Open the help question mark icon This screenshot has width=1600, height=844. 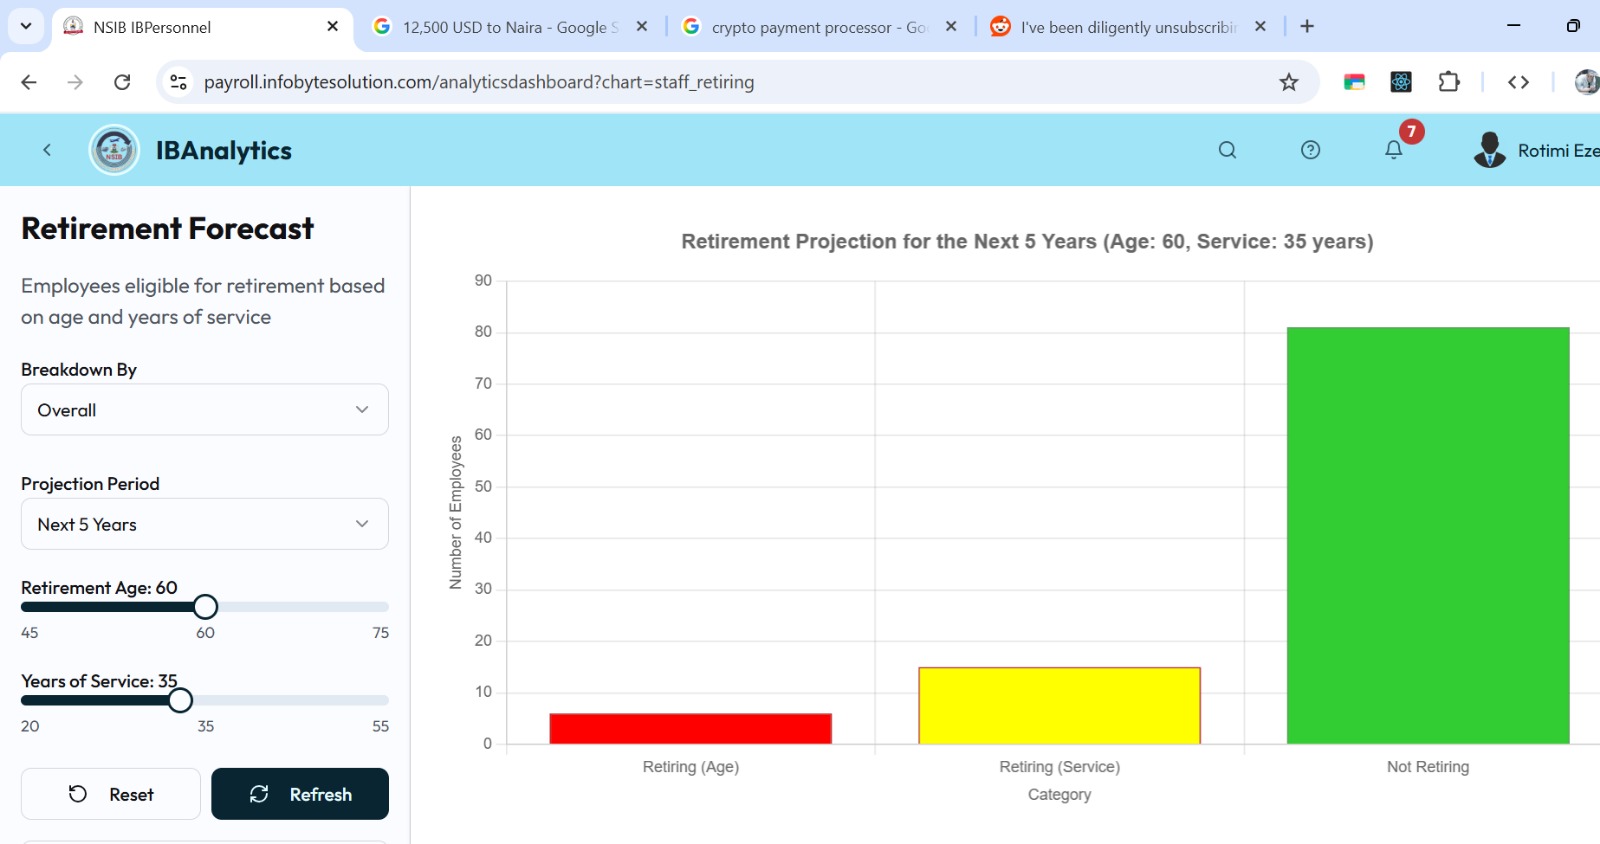tap(1310, 150)
